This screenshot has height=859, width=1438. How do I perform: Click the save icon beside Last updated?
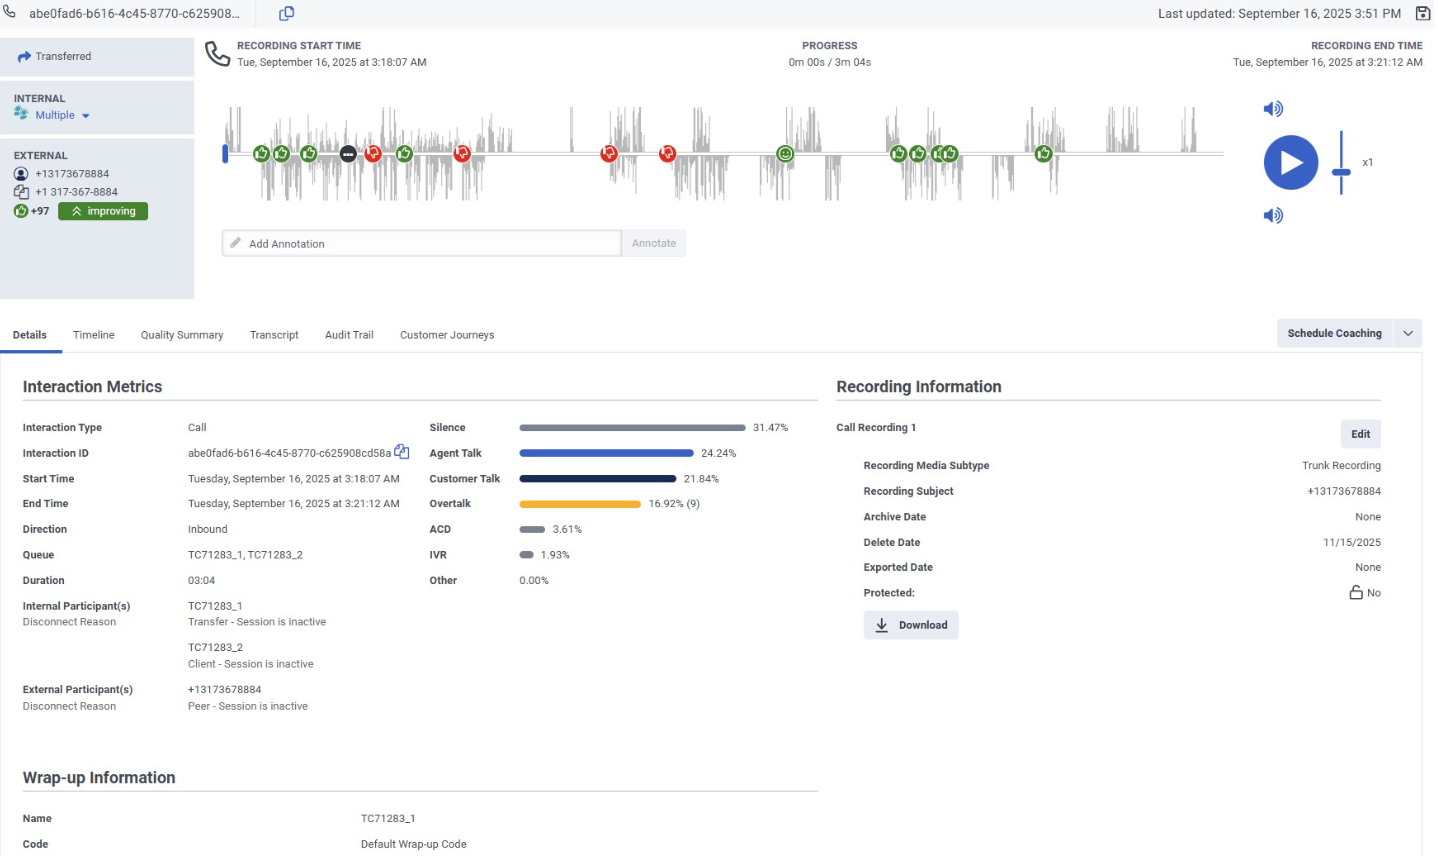pyautogui.click(x=1422, y=14)
